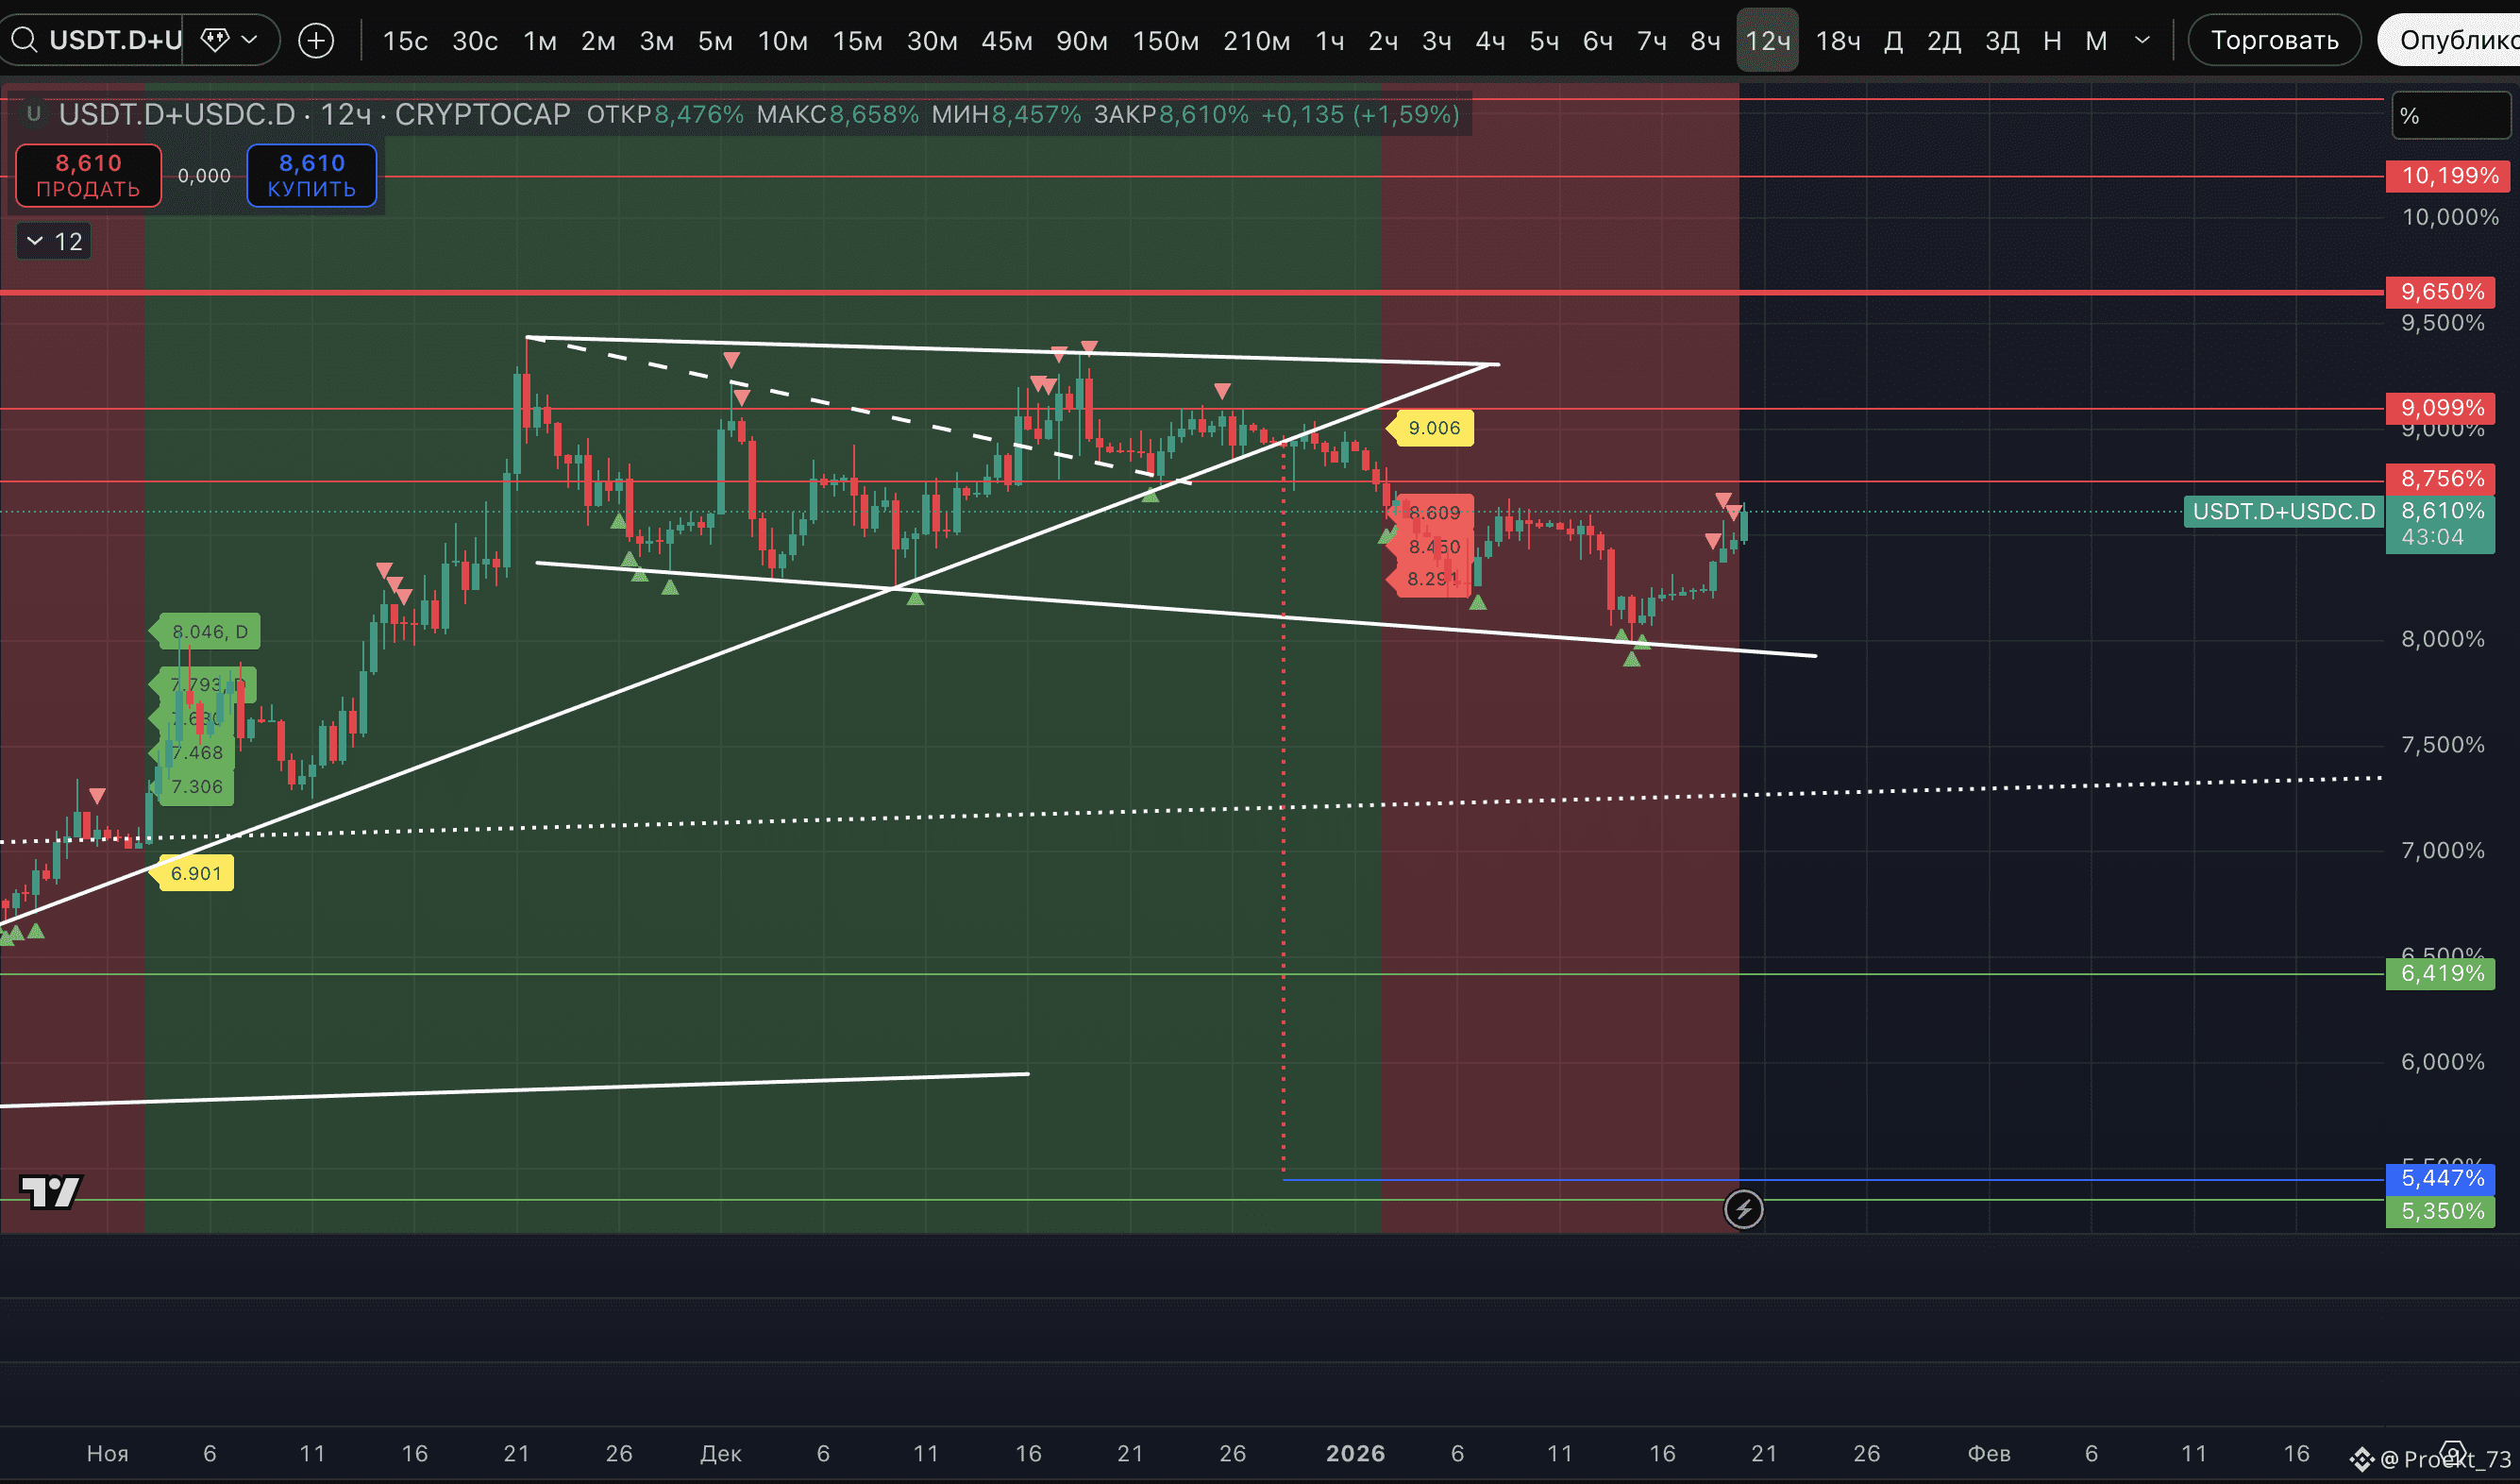Select the 1ч timeframe
This screenshot has height=1484, width=2520.
tap(1329, 40)
